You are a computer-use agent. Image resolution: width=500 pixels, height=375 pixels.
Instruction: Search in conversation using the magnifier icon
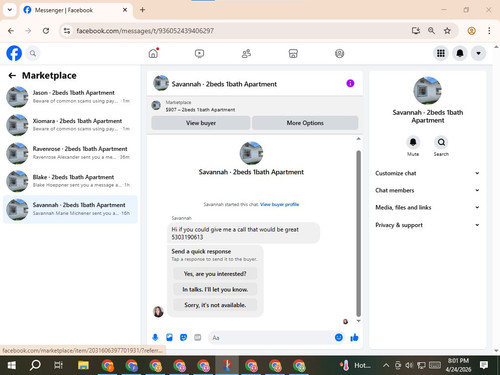pyautogui.click(x=441, y=143)
